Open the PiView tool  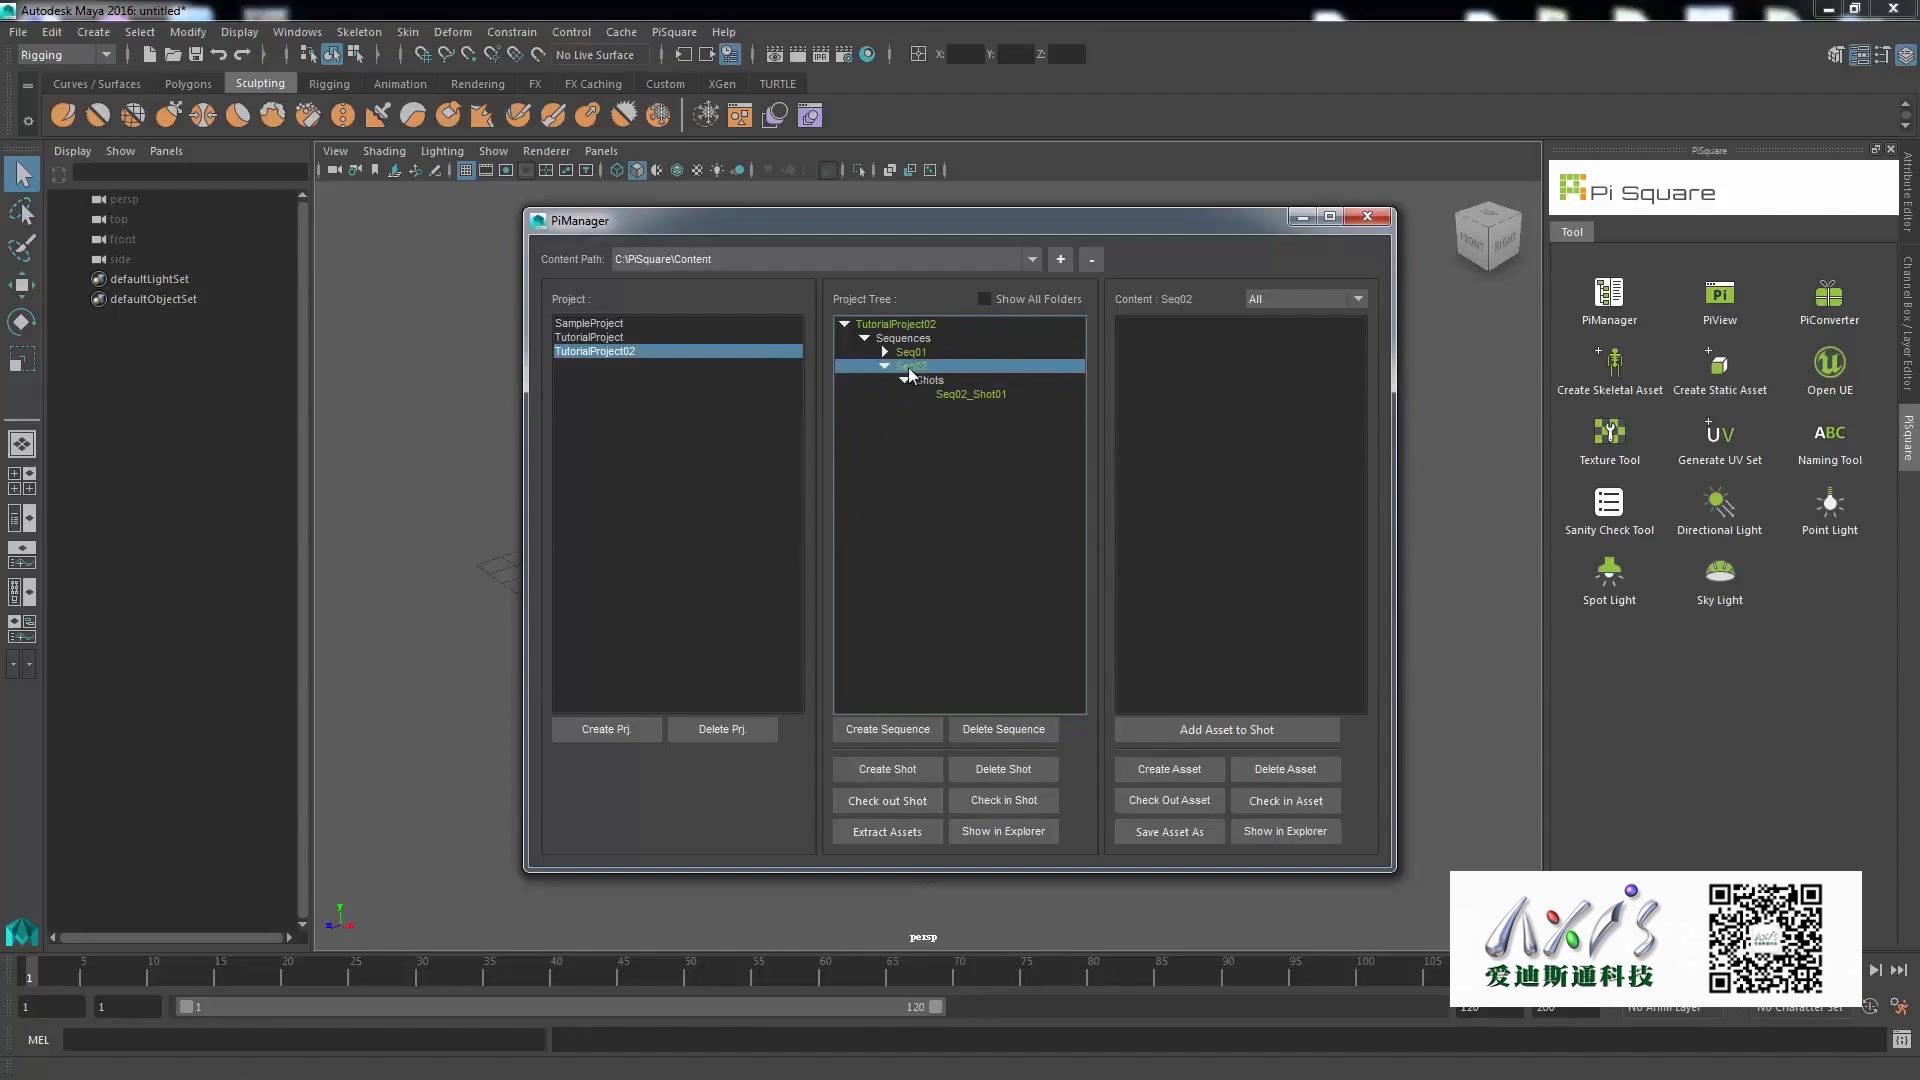[x=1719, y=294]
